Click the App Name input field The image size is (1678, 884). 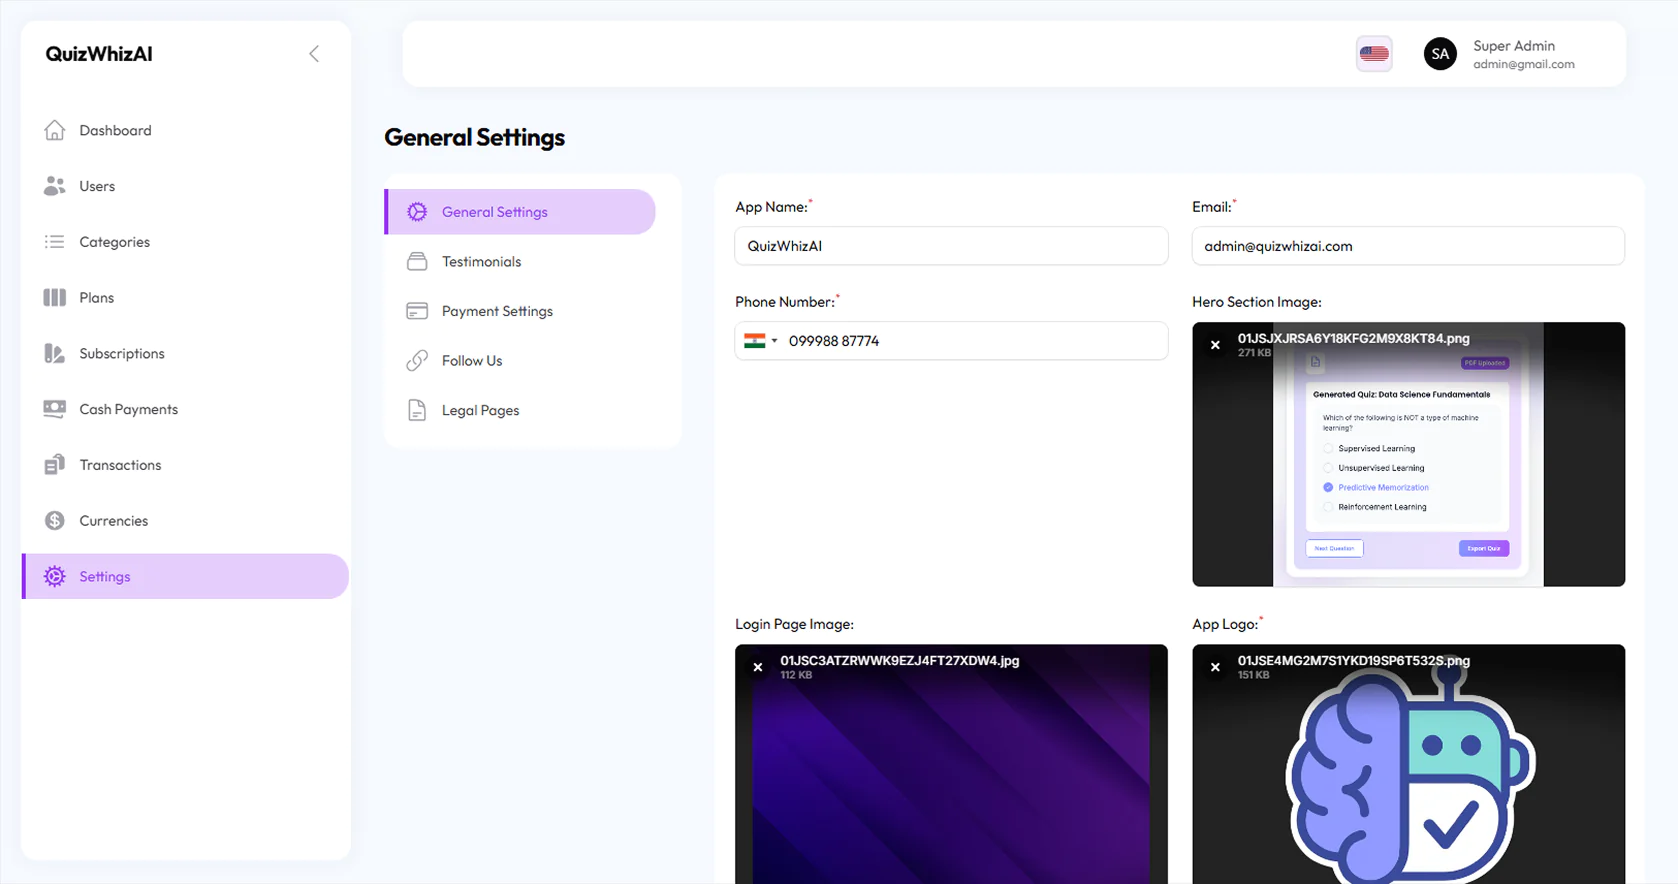click(950, 246)
